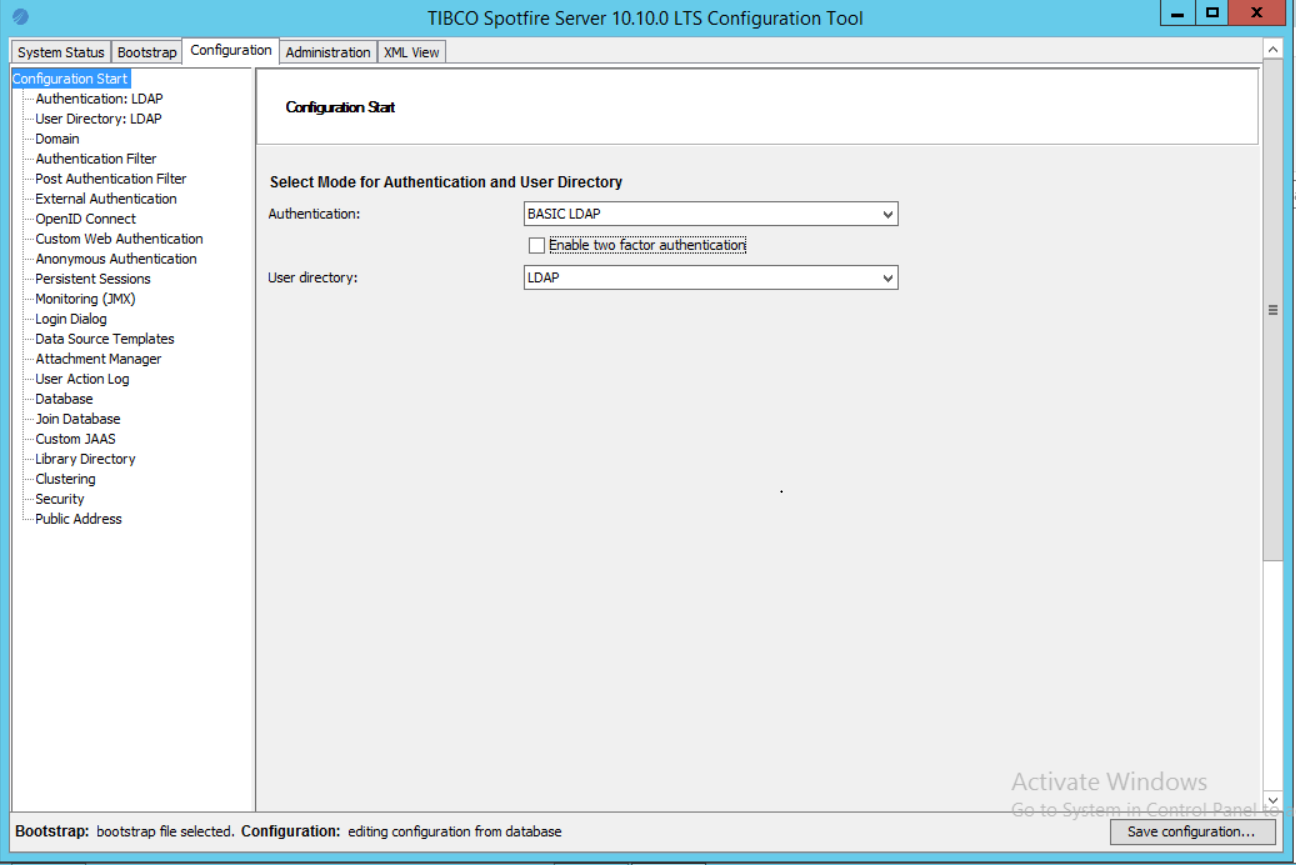1296x865 pixels.
Task: Click the 'User directory:' field label
Action: click(x=313, y=278)
